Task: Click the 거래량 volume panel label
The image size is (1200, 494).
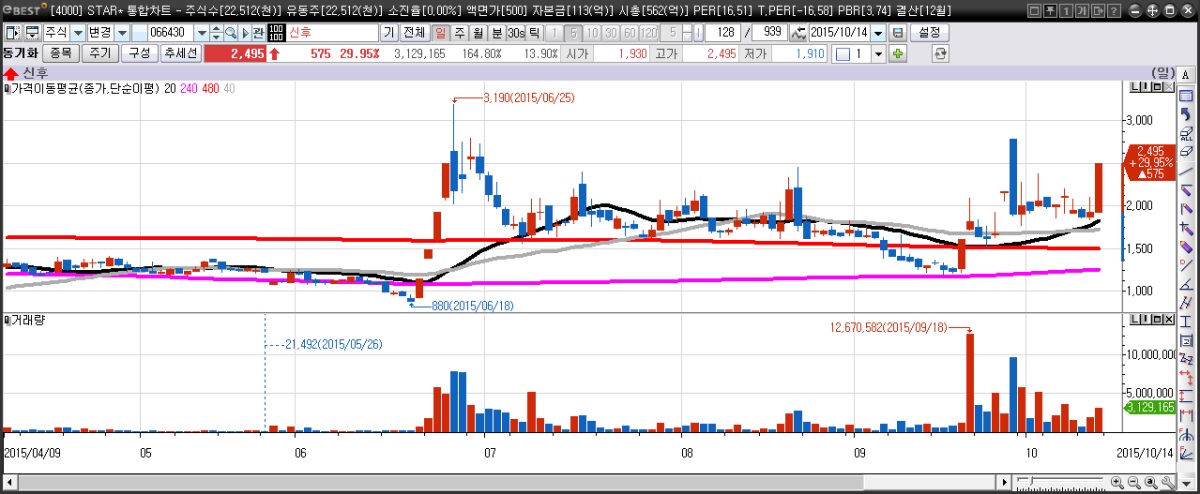Action: 29,320
